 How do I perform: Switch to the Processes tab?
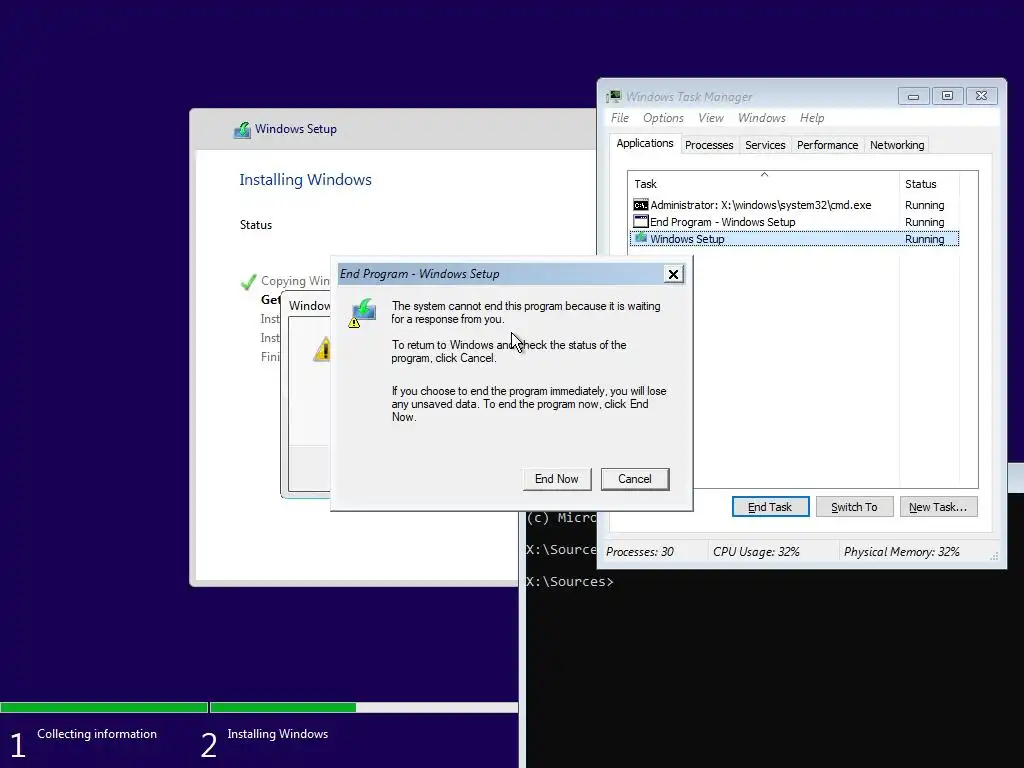pos(709,145)
